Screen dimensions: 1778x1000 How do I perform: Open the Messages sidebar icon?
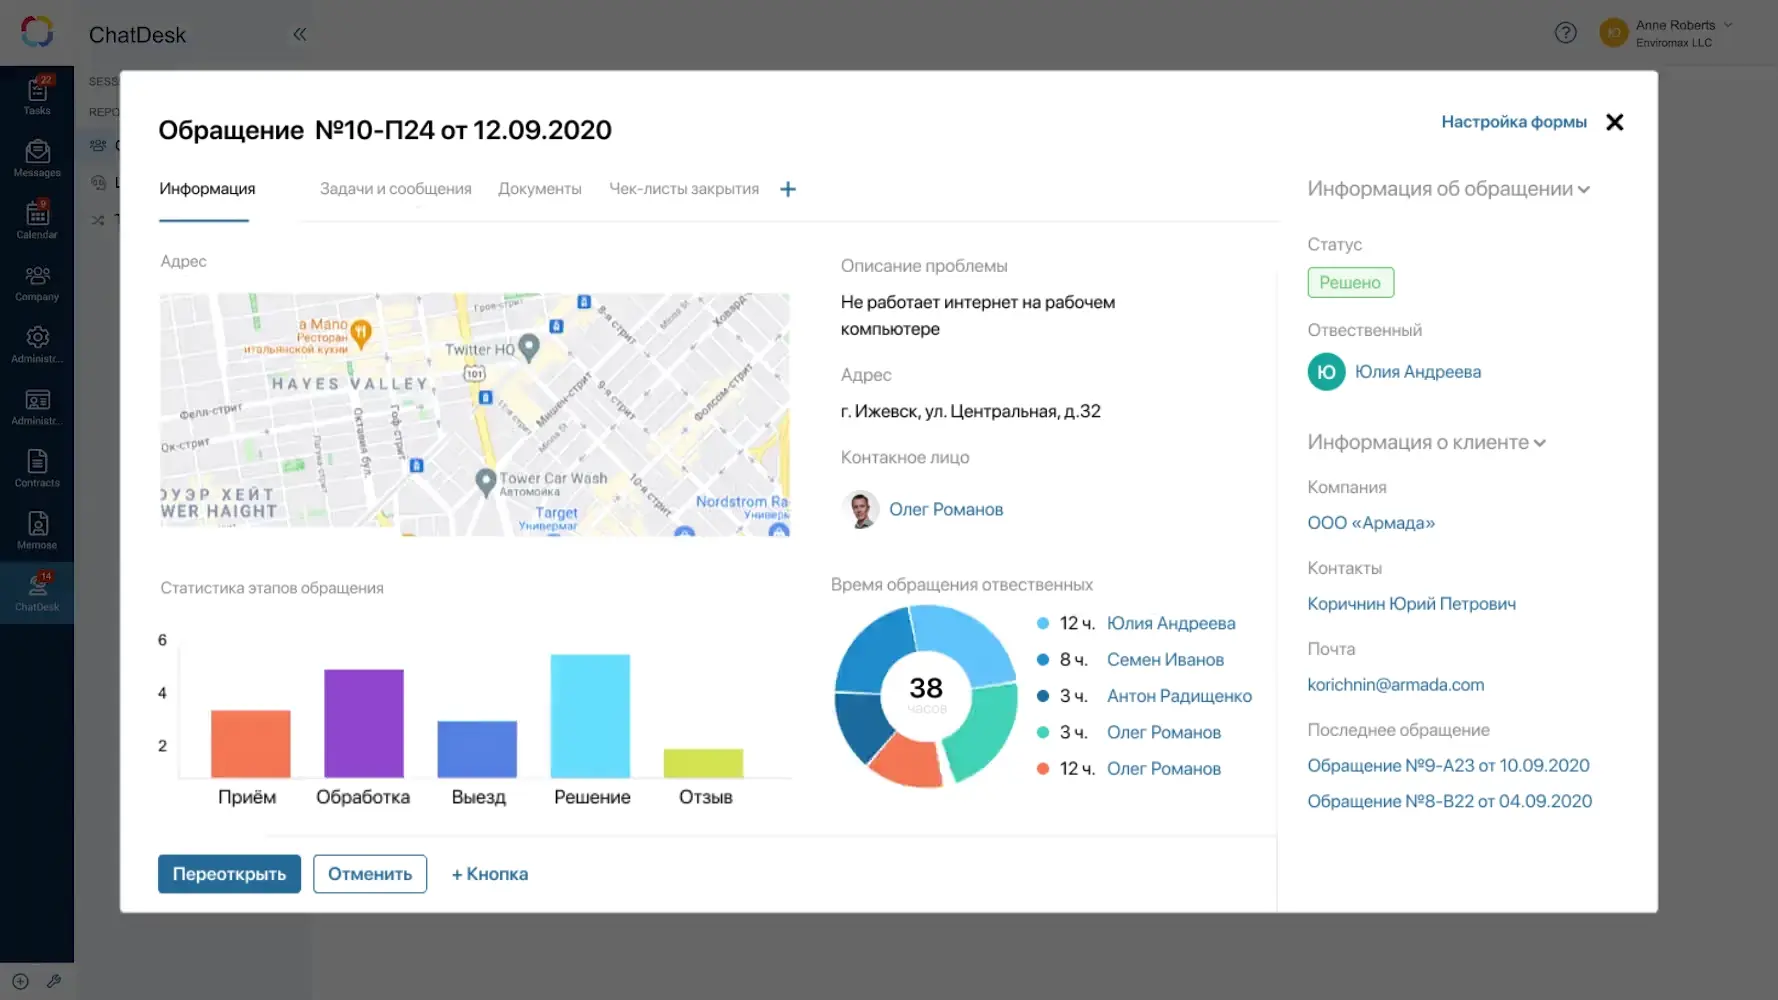point(37,158)
